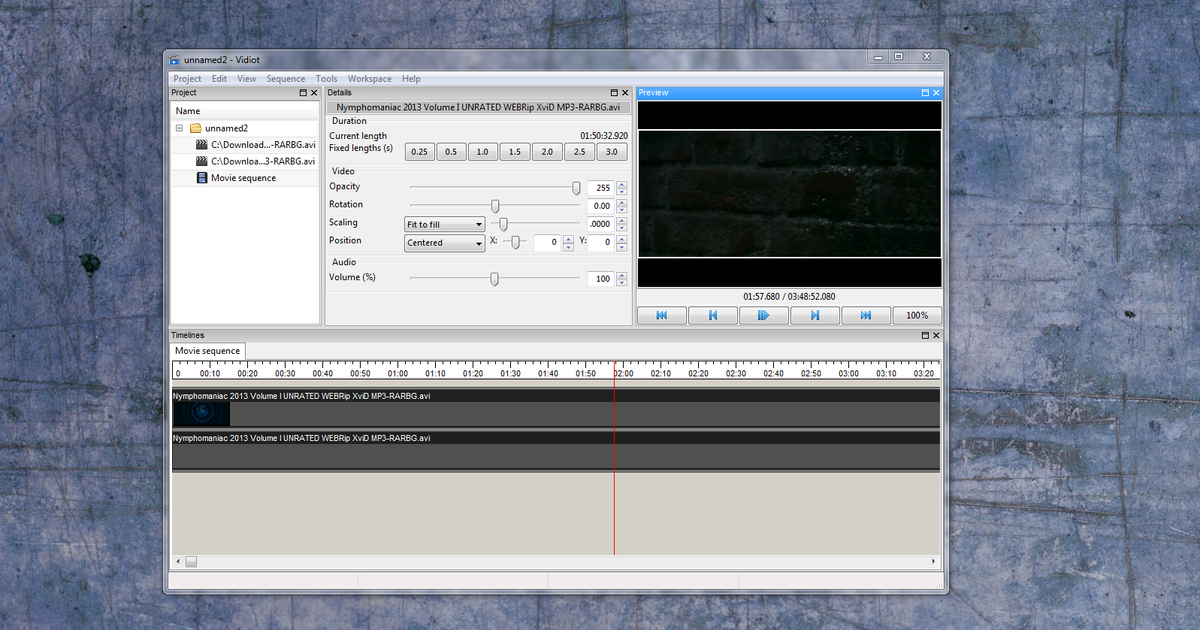Jump to the previous clip in preview
The image size is (1200, 630).
coord(661,315)
